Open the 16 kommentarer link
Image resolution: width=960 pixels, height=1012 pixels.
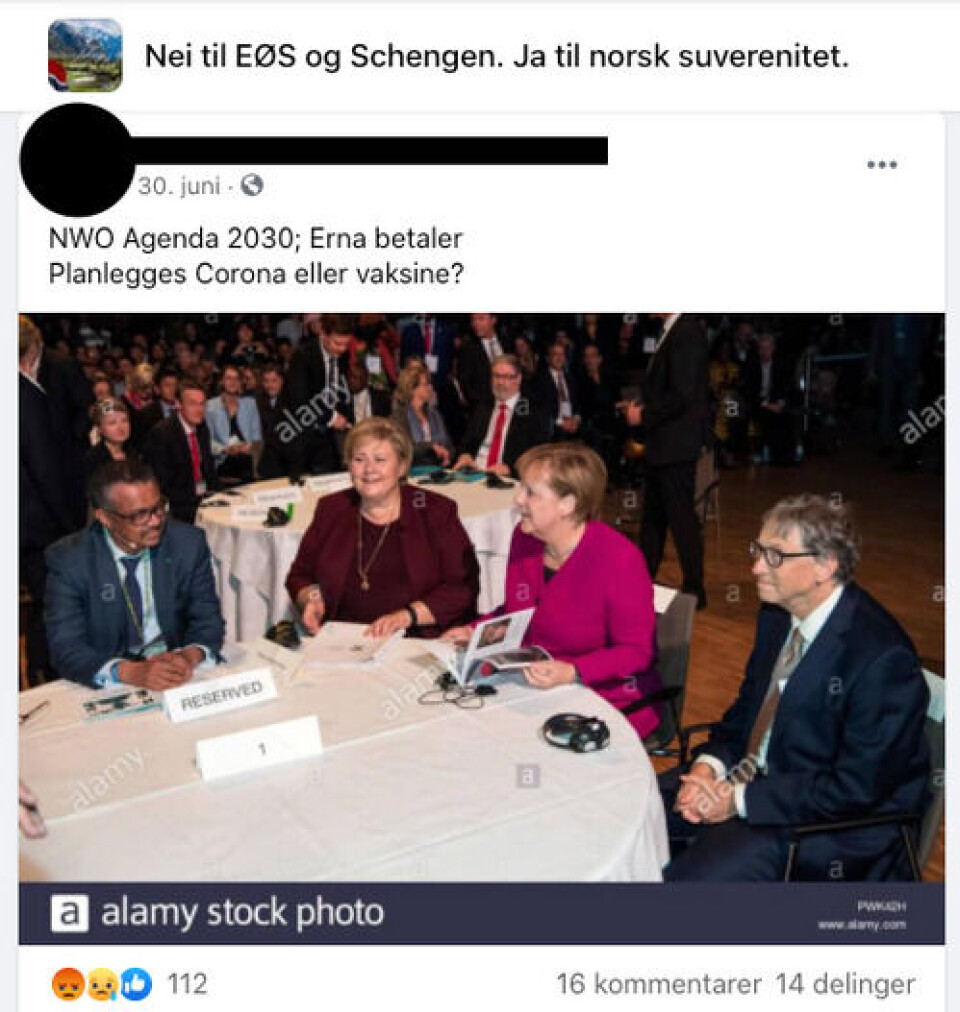(659, 985)
